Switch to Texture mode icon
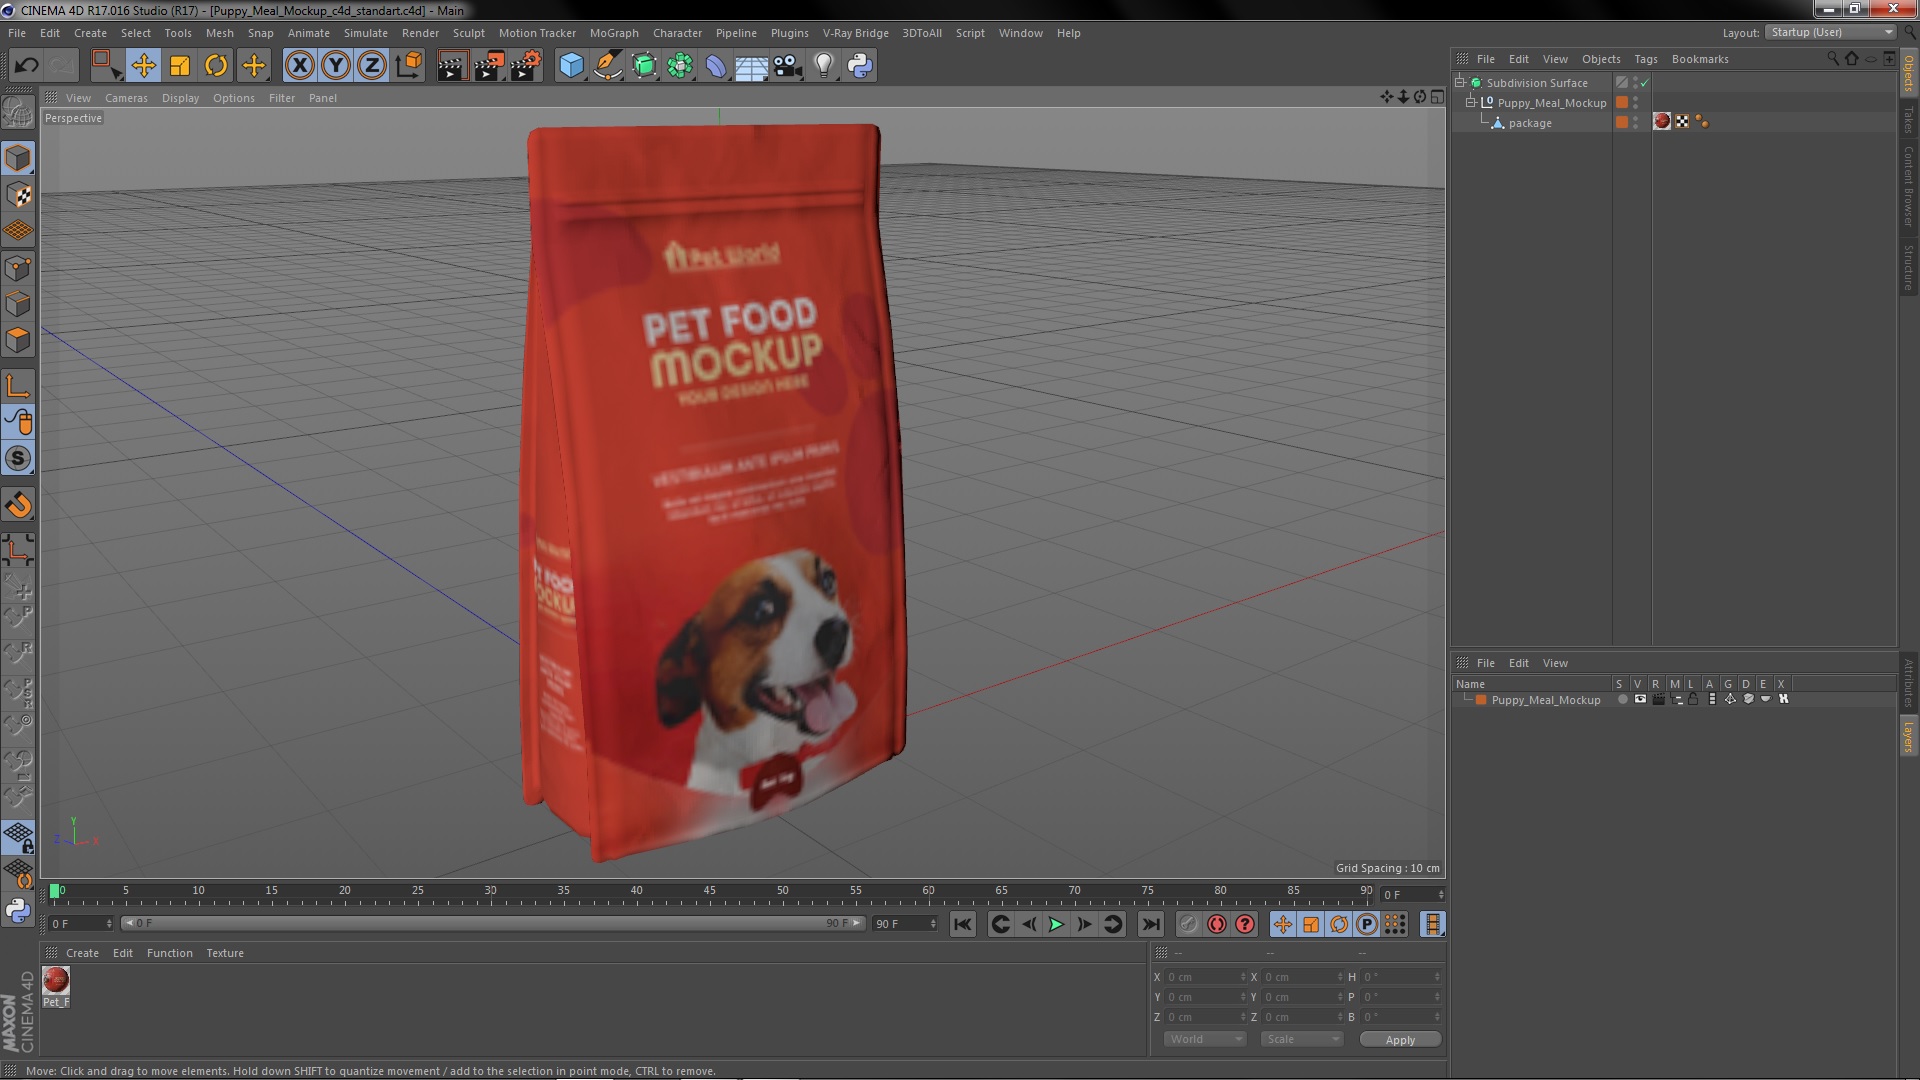Viewport: 1920px width, 1080px height. point(18,195)
